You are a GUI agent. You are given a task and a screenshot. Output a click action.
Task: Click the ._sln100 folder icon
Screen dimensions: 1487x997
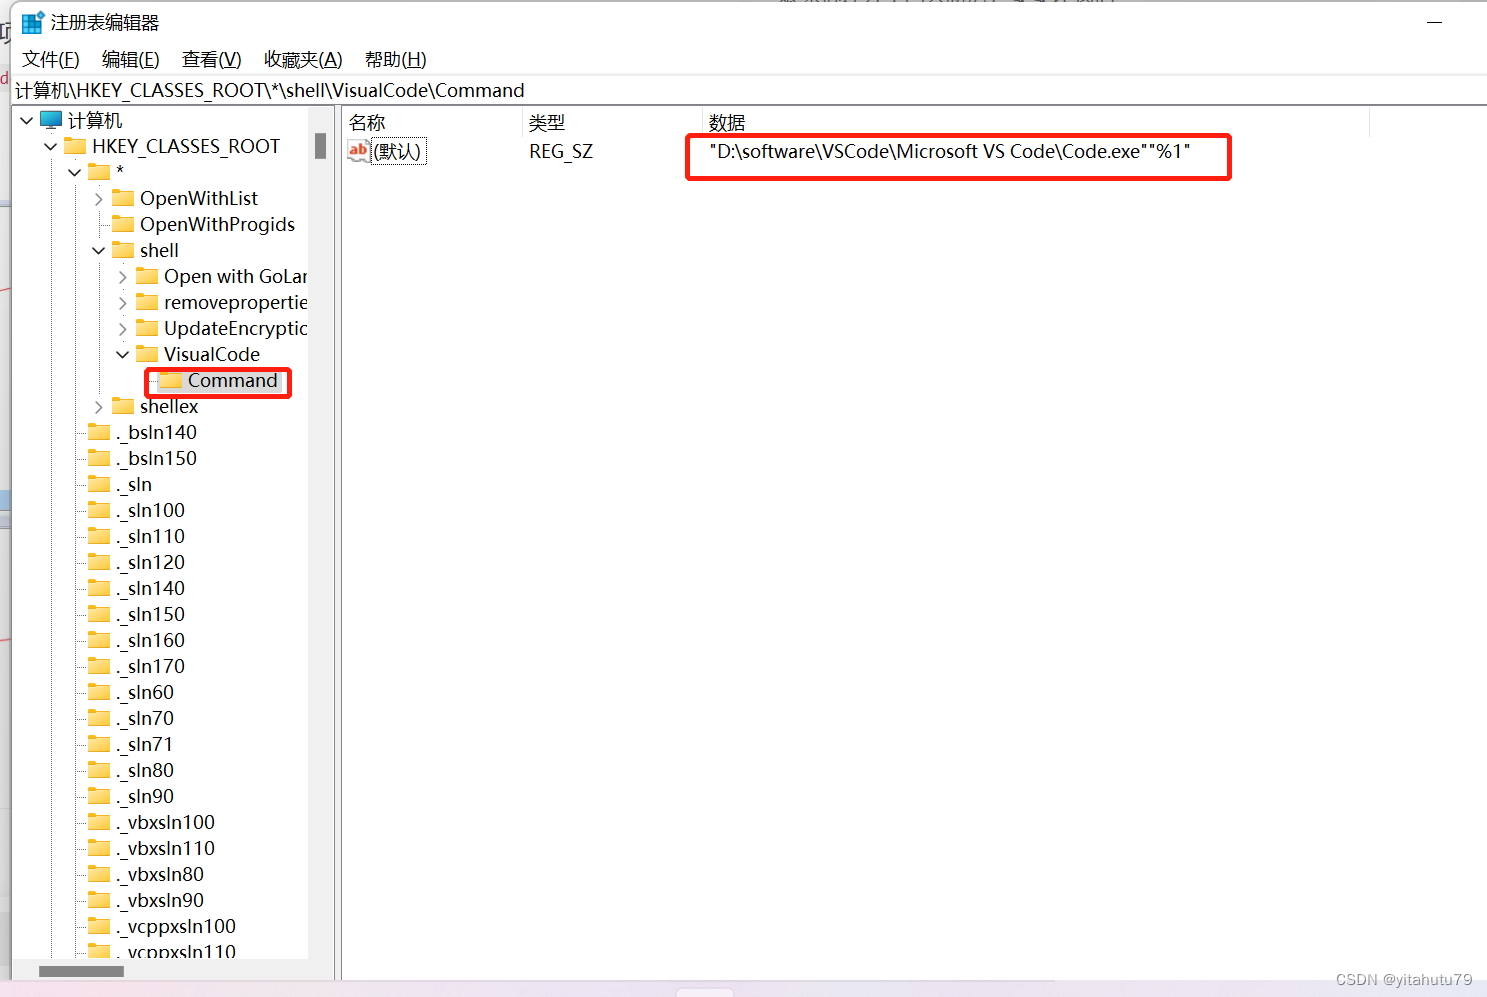[99, 510]
